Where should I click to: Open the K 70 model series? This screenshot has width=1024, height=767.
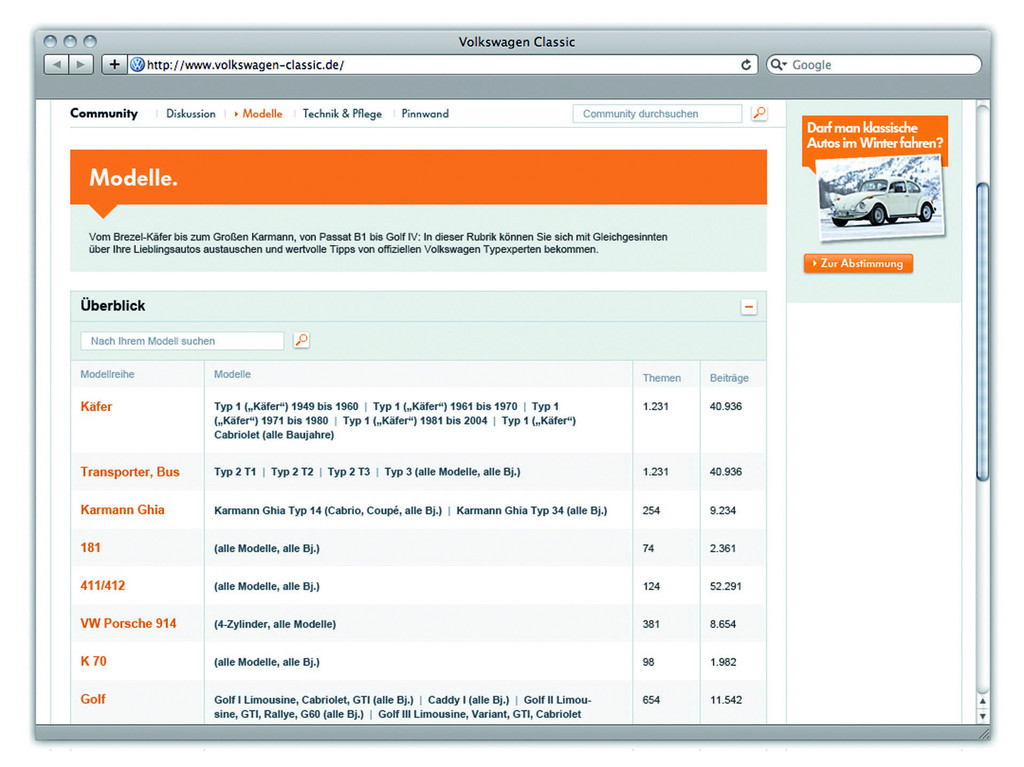point(93,661)
